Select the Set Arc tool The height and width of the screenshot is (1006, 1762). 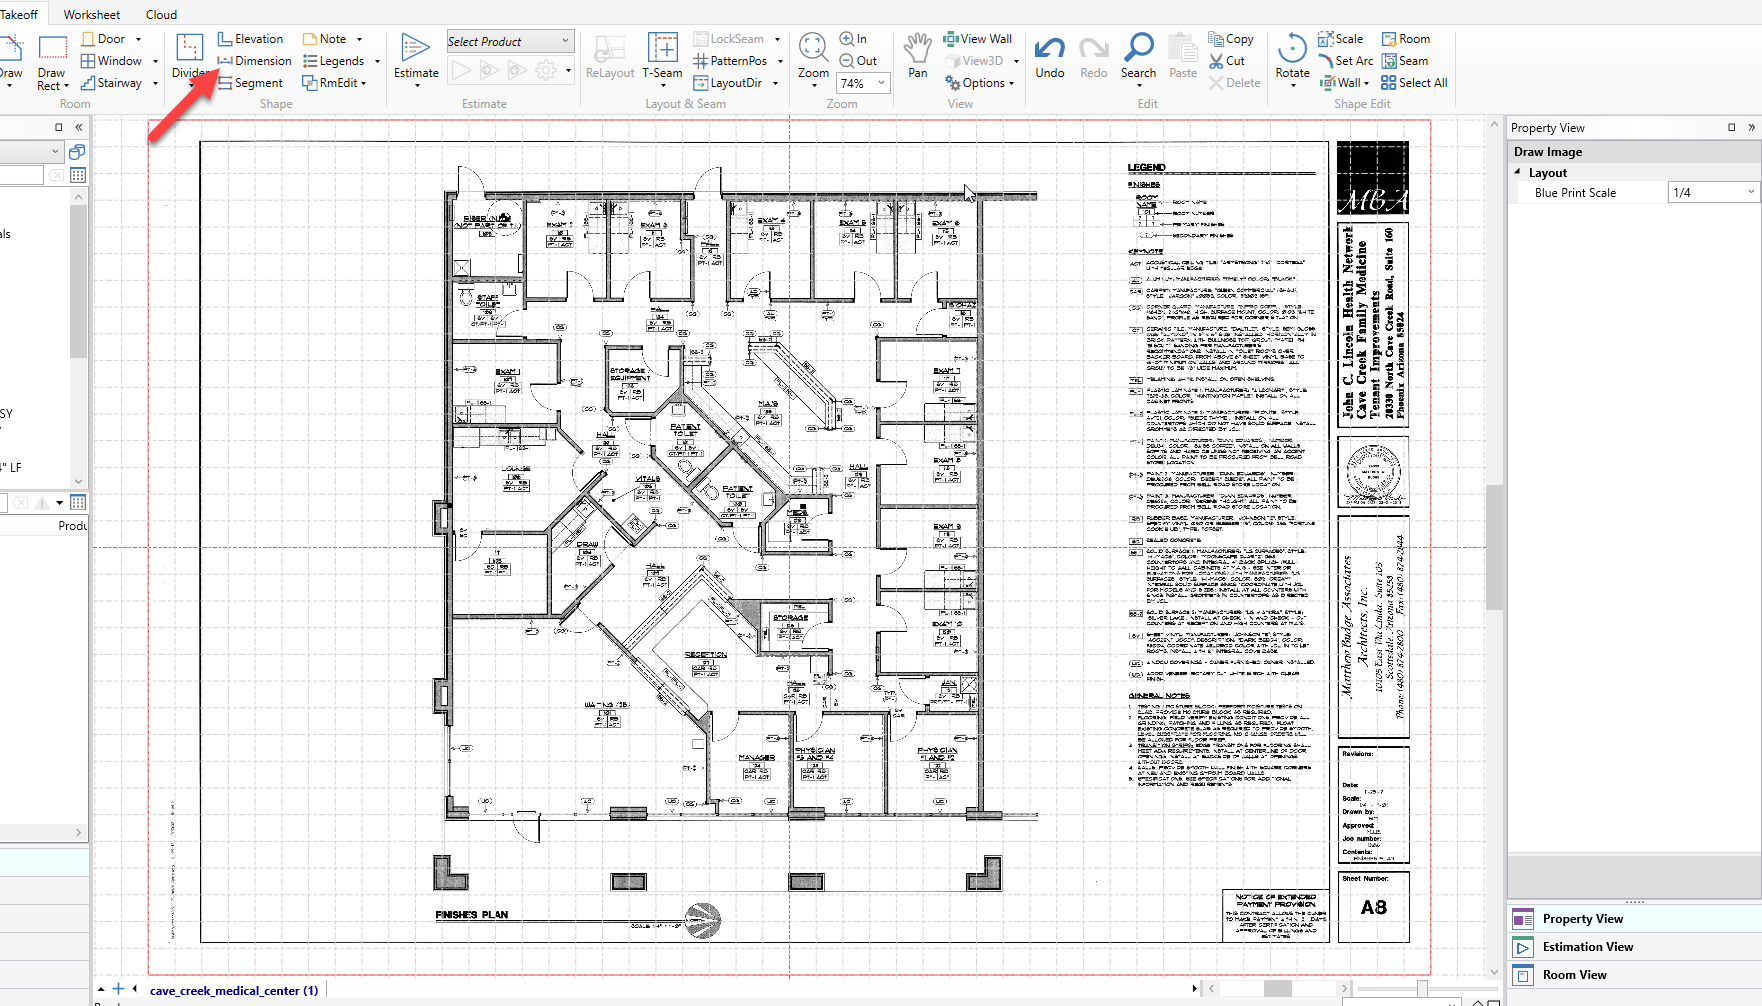click(1345, 61)
